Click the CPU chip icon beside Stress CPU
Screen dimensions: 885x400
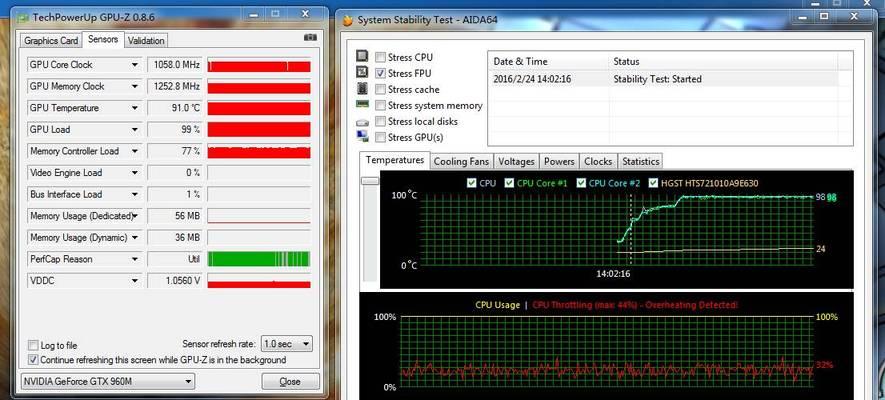click(362, 56)
